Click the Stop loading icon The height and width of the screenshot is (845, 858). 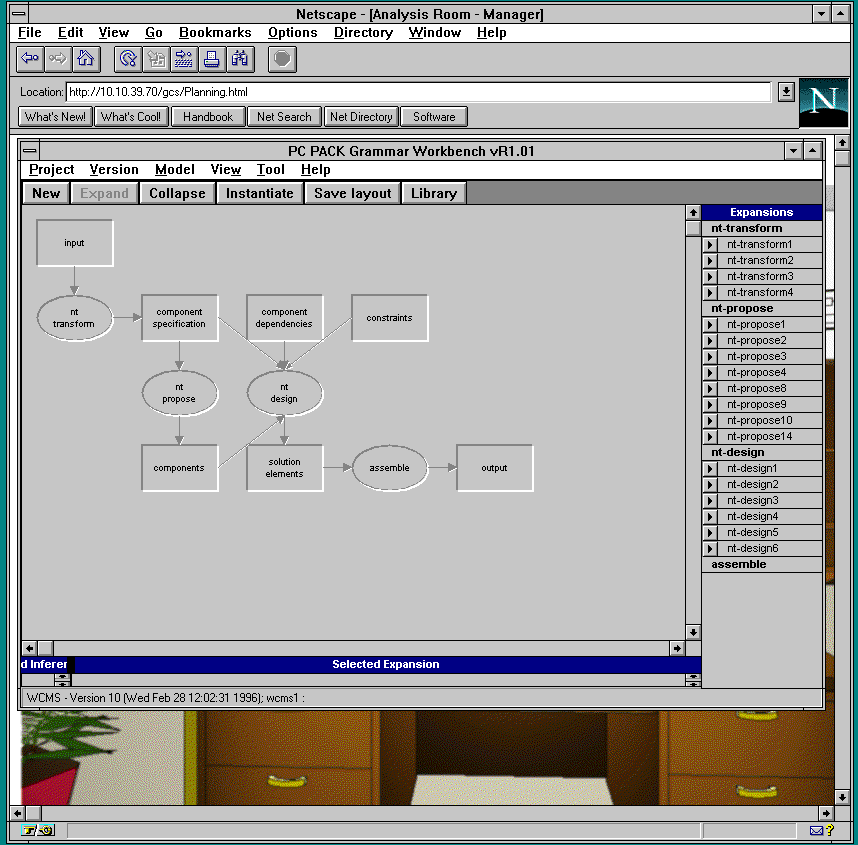[283, 59]
